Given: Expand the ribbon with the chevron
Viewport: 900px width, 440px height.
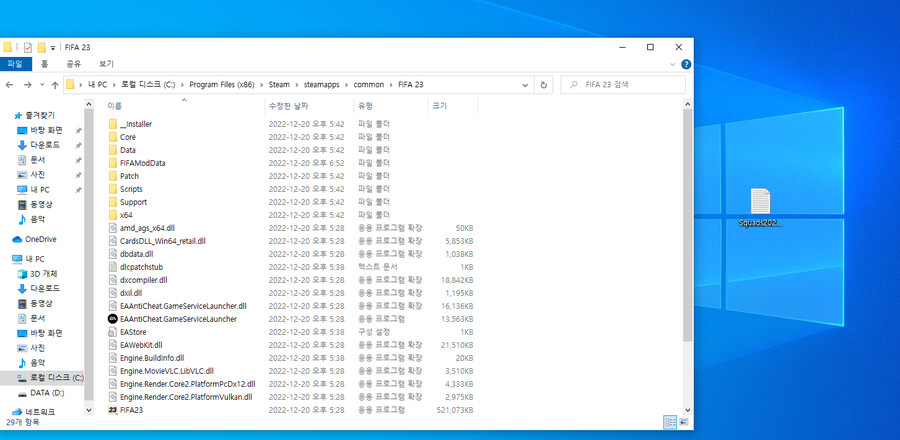Looking at the screenshot, I should pyautogui.click(x=673, y=64).
